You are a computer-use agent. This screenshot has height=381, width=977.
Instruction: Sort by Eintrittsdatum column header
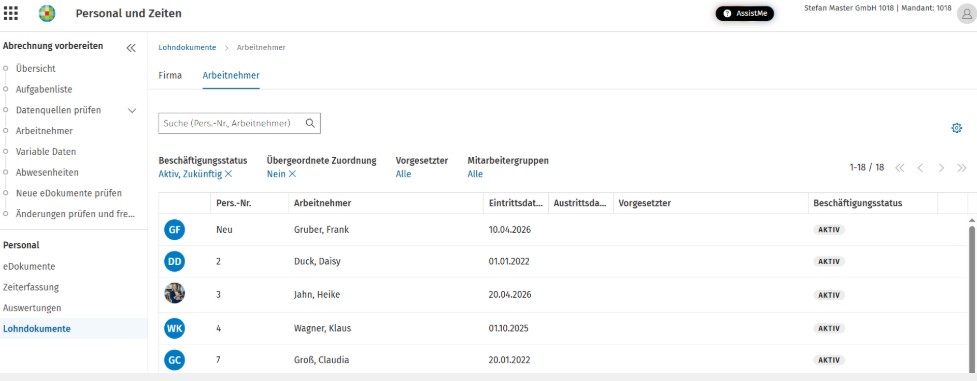click(515, 203)
